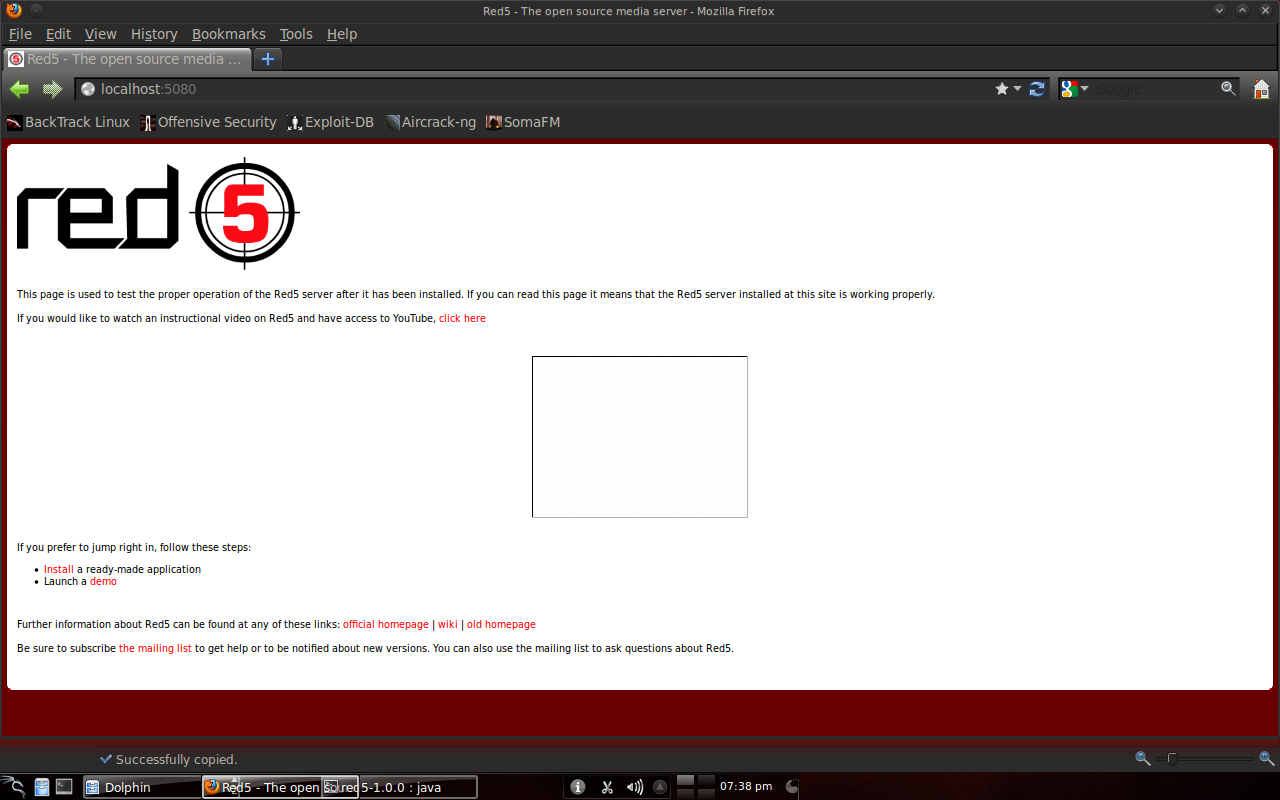Open the Klipper clipboard tool in the tray
This screenshot has height=800, width=1280.
coord(607,787)
